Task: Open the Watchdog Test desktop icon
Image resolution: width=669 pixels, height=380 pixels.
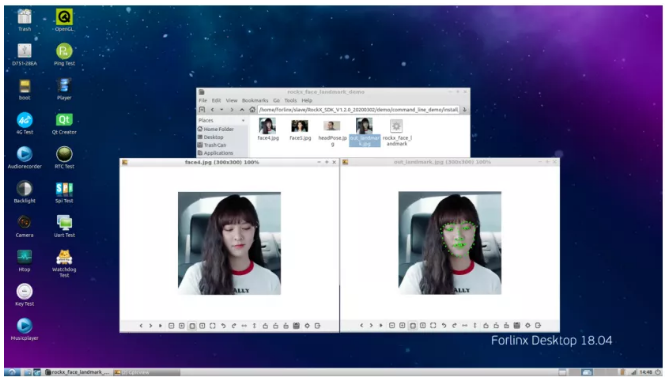Action: [x=64, y=263]
